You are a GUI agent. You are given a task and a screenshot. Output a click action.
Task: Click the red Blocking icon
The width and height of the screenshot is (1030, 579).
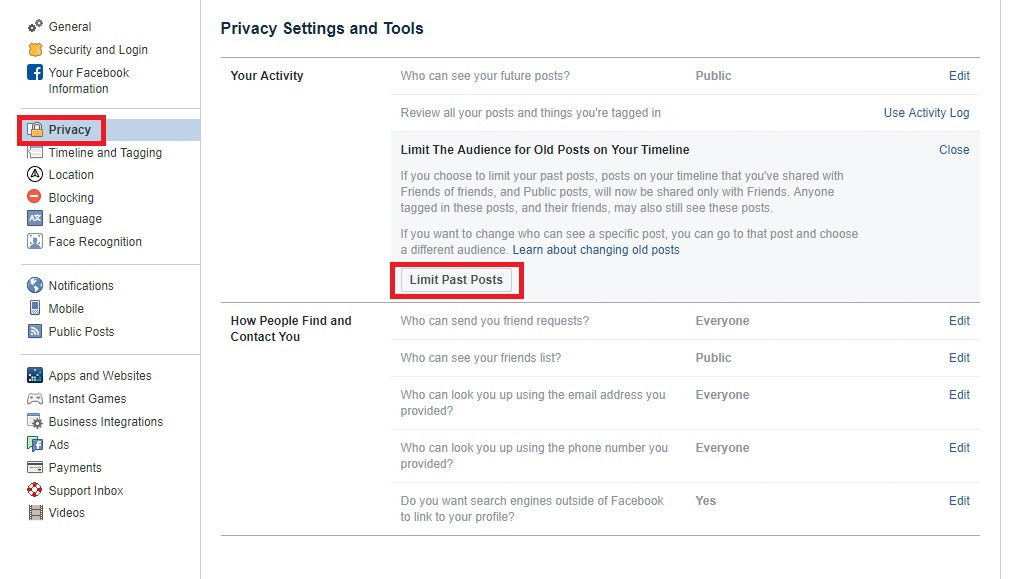34,197
